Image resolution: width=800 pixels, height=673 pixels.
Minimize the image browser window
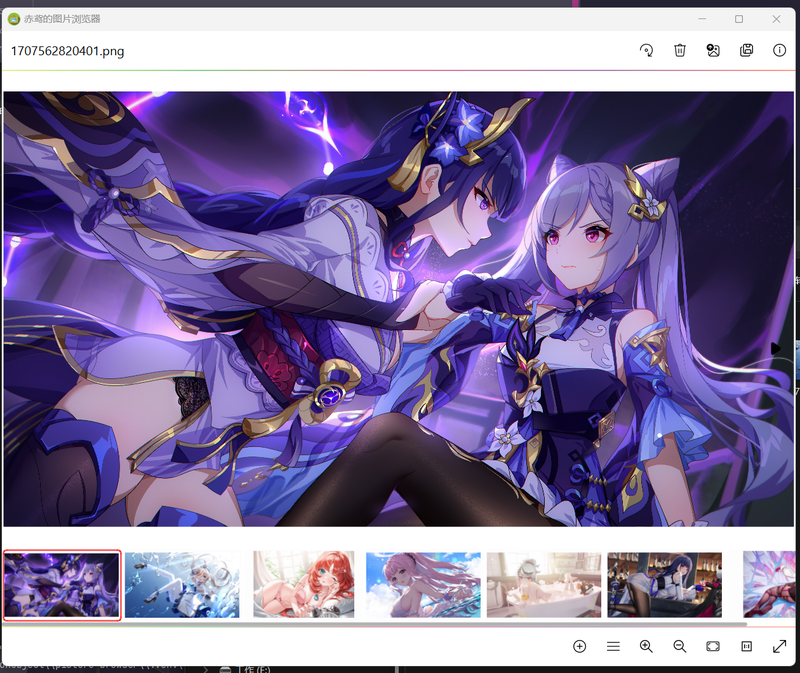pos(702,19)
